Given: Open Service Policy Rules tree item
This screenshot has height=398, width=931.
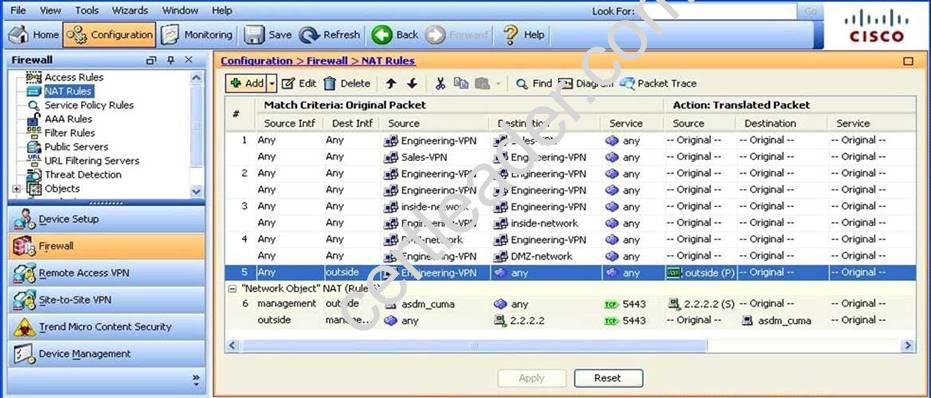Looking at the screenshot, I should [x=89, y=105].
